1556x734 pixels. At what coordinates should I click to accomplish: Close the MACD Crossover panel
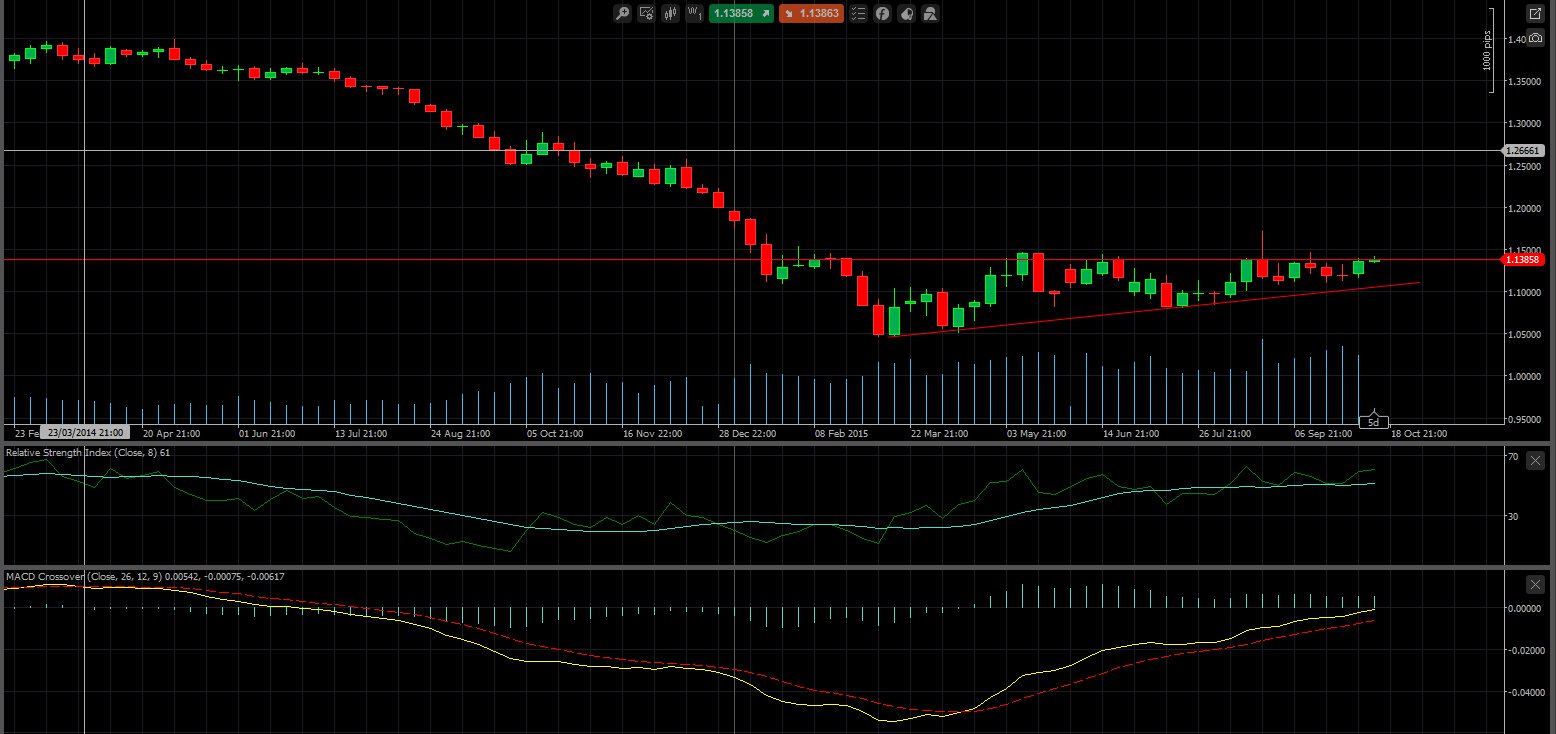(1535, 583)
